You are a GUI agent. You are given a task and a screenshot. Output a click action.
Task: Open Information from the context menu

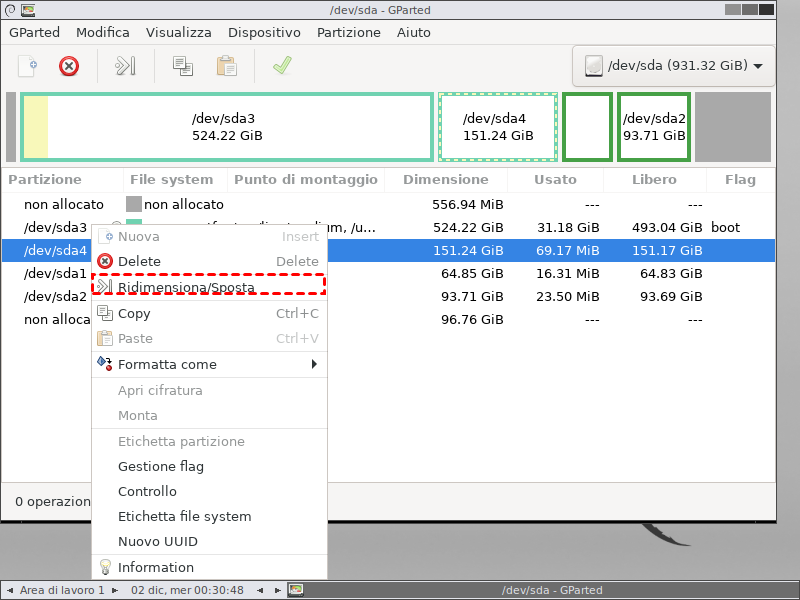pyautogui.click(x=209, y=567)
